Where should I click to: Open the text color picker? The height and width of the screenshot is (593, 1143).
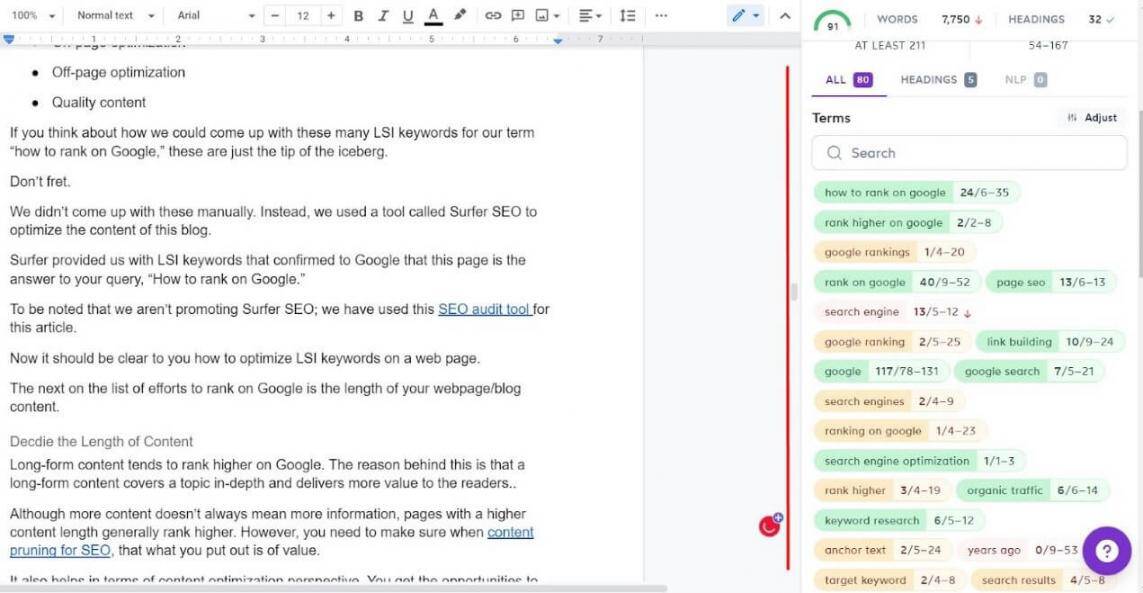pos(433,16)
